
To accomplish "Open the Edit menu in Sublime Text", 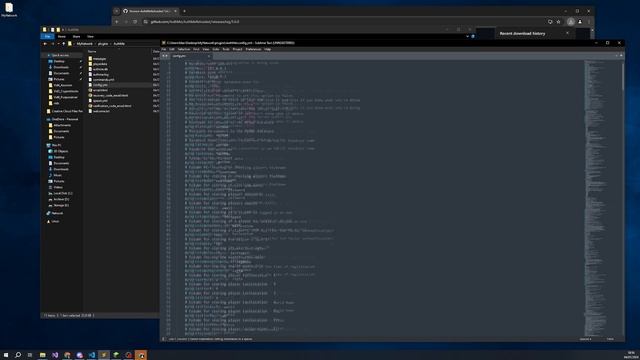I will point(172,49).
